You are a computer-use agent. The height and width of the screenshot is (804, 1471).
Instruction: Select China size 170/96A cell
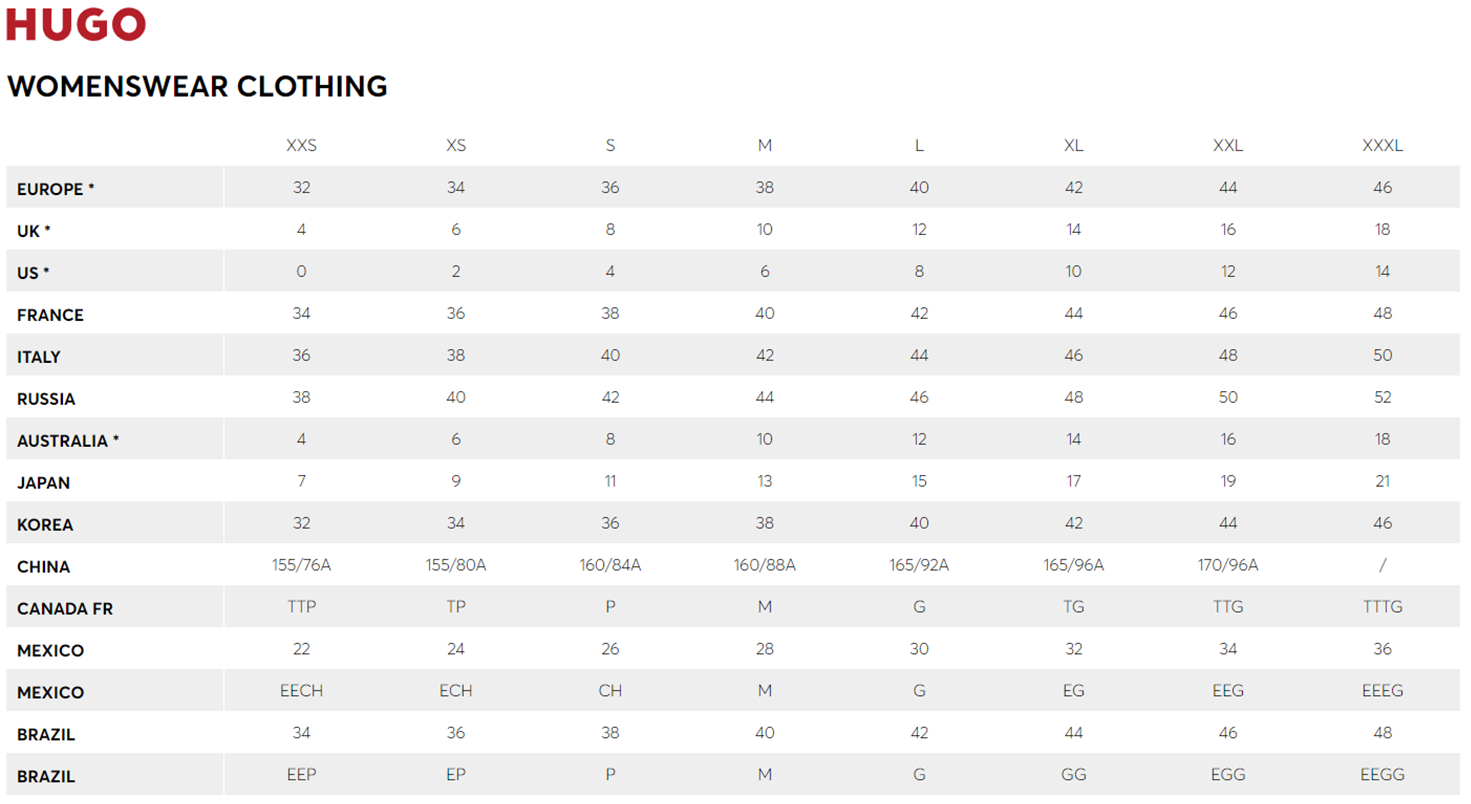click(x=1228, y=565)
